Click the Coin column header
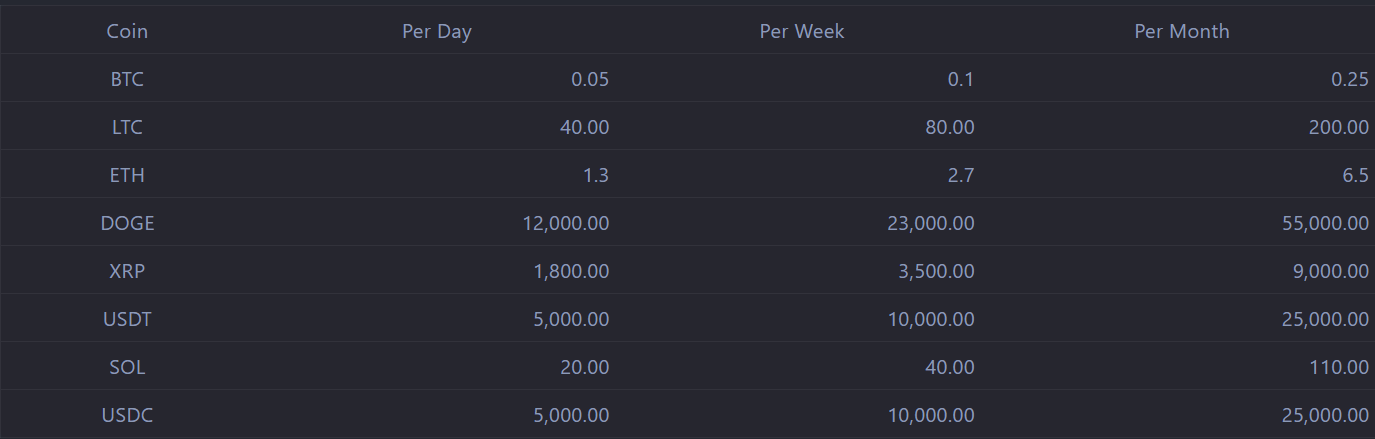1375x439 pixels. click(x=127, y=31)
